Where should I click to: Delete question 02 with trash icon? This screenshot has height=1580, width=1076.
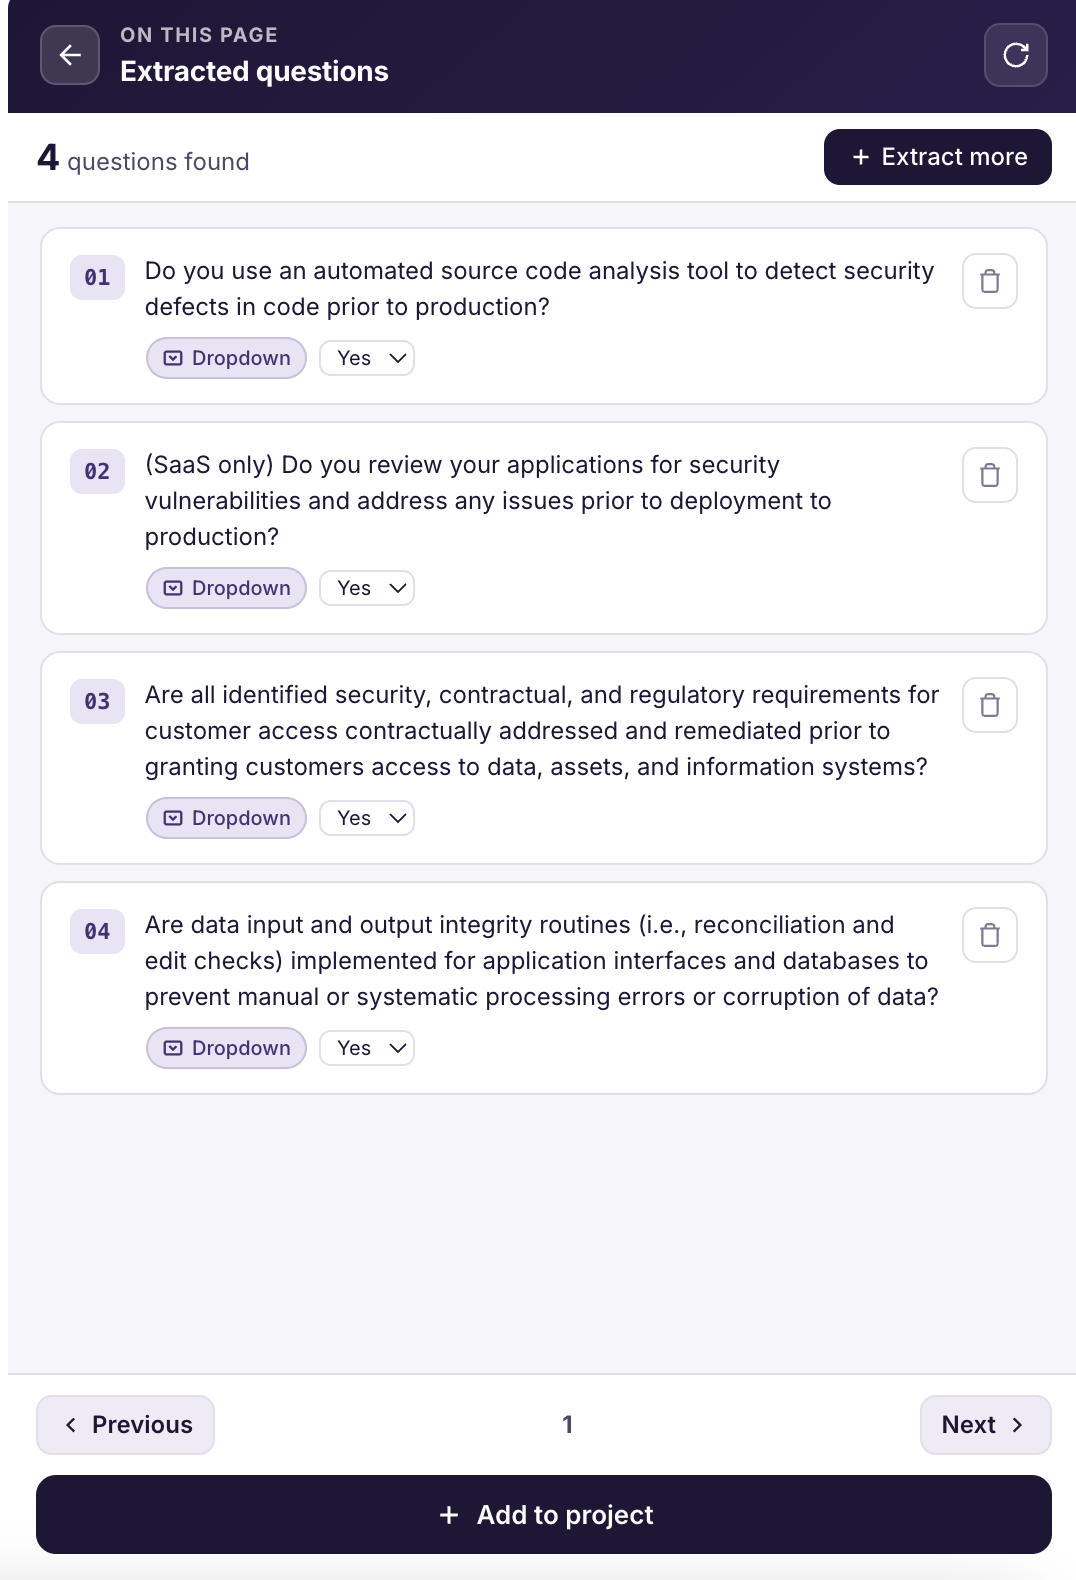990,475
